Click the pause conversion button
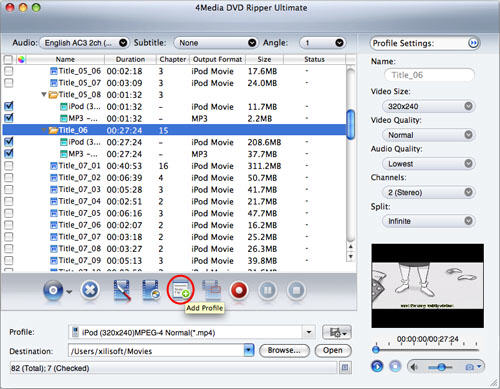Viewport: 500px width, 389px height. tap(267, 290)
